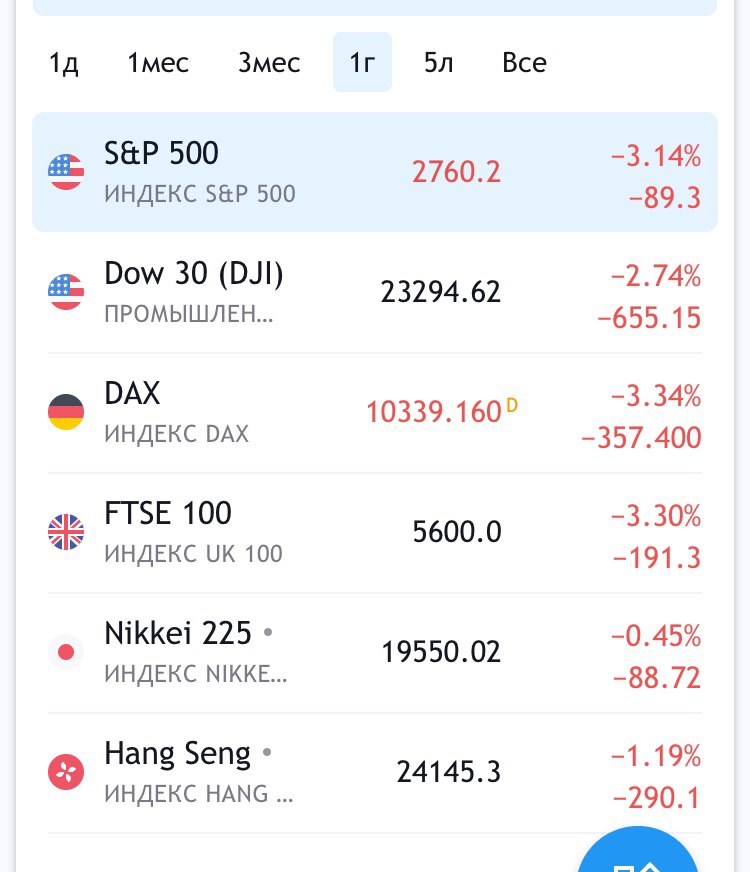Click the Japan flag icon beside Nikkei 225
Image resolution: width=750 pixels, height=872 pixels.
[66, 652]
